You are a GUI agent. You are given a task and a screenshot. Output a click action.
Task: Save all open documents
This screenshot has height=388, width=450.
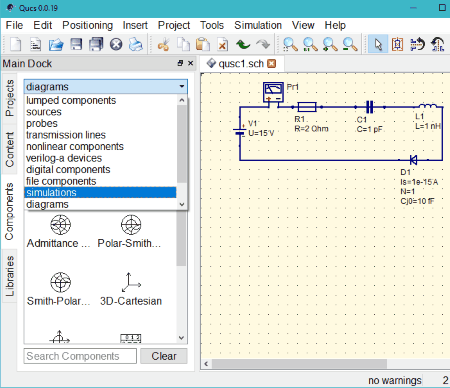click(x=96, y=44)
